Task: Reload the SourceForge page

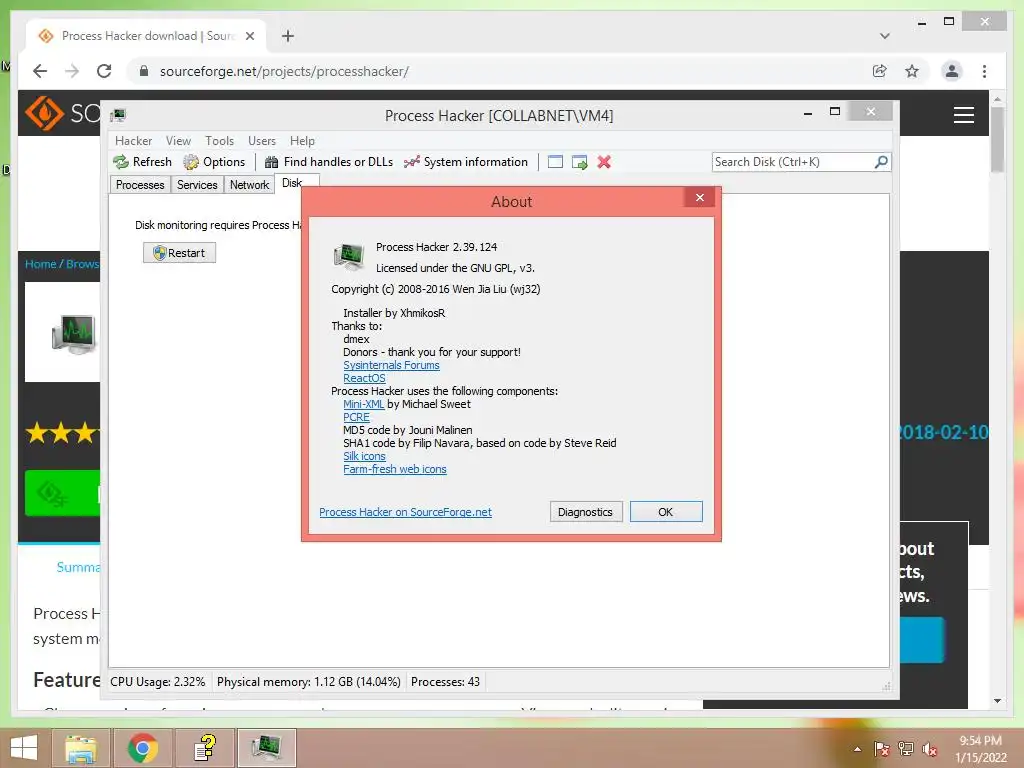Action: point(104,71)
